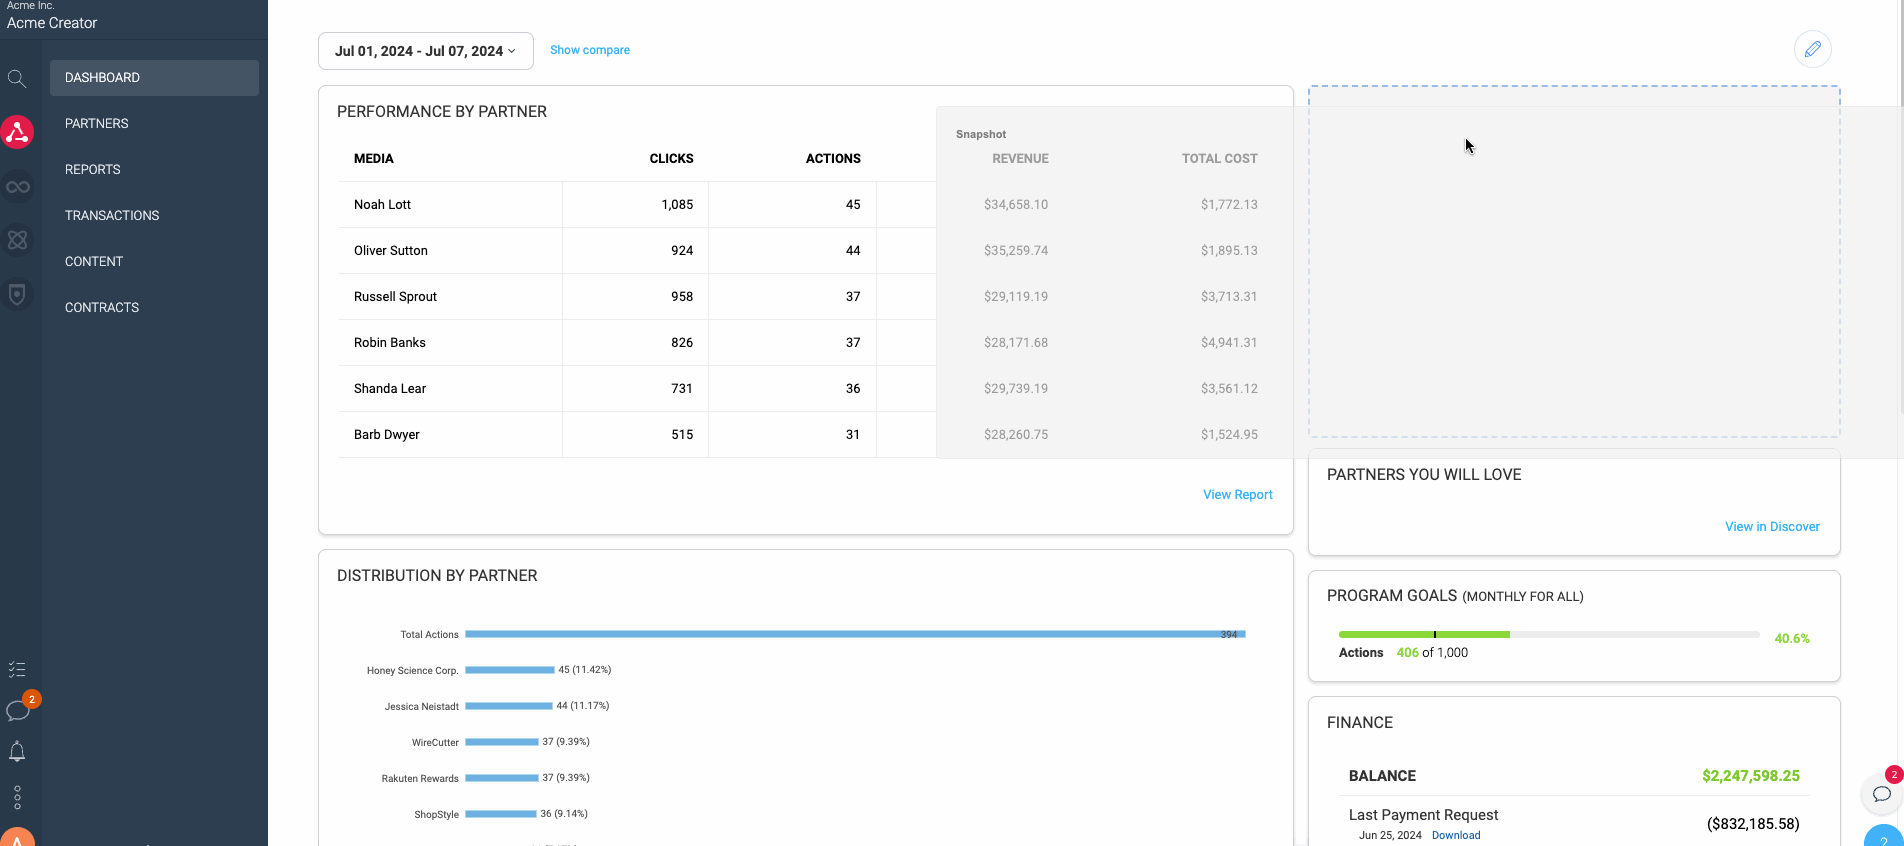Click the Program Goals actions progress bar
Viewport: 1904px width, 846px height.
(x=1548, y=635)
